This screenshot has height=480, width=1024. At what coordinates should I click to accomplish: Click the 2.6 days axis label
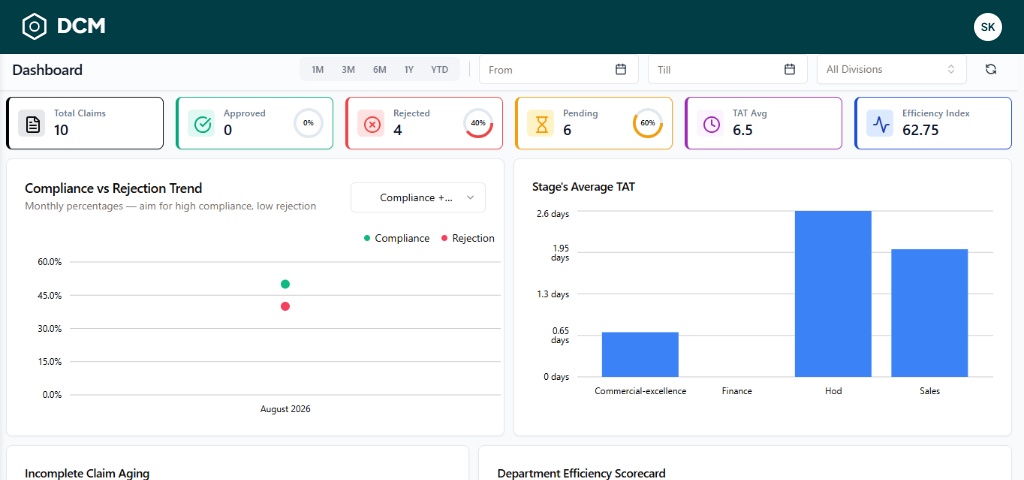(552, 214)
